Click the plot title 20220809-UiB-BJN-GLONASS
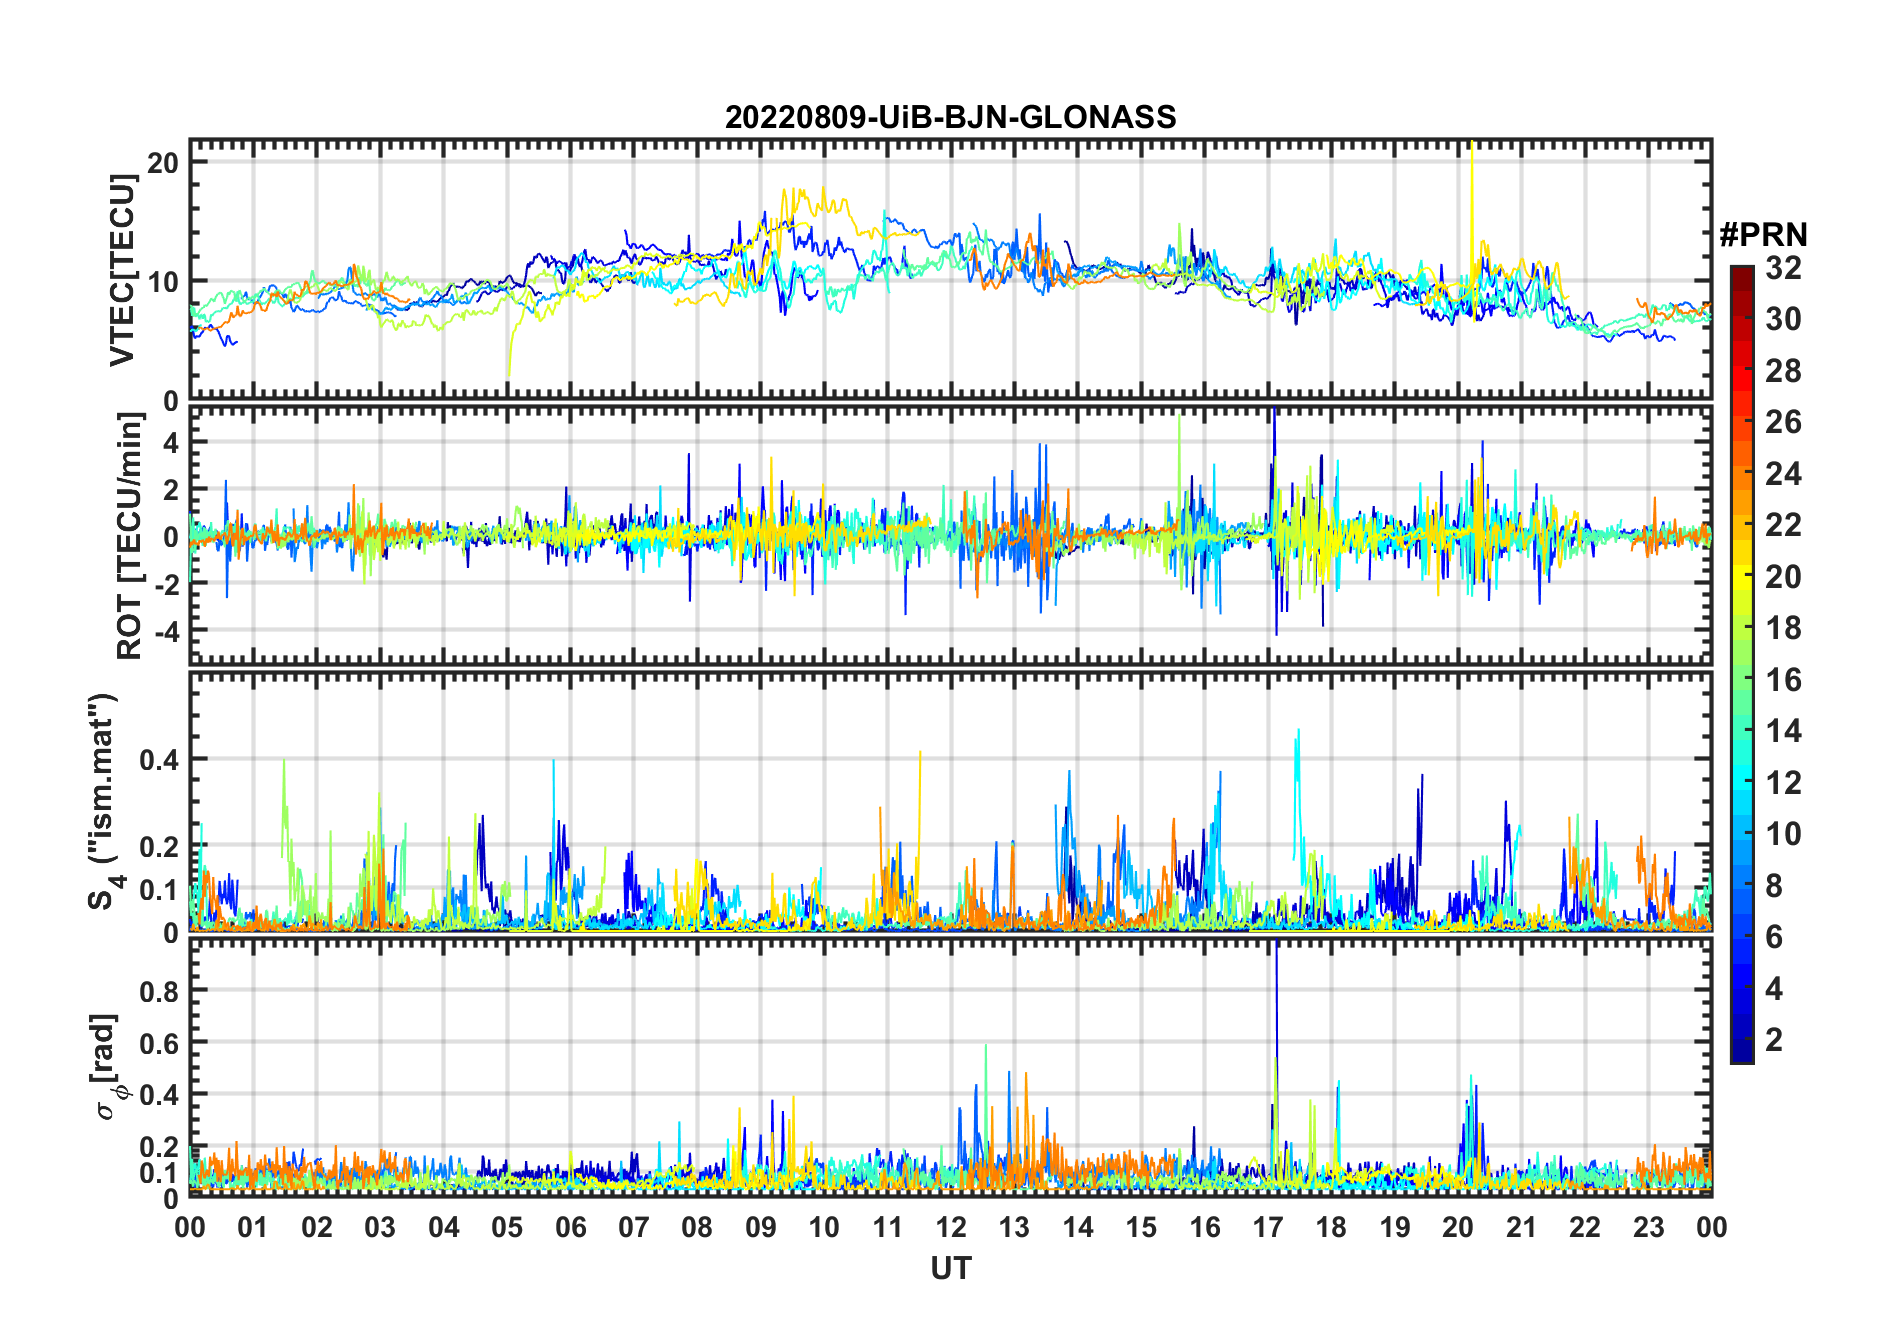The height and width of the screenshot is (1330, 1902). tap(950, 118)
